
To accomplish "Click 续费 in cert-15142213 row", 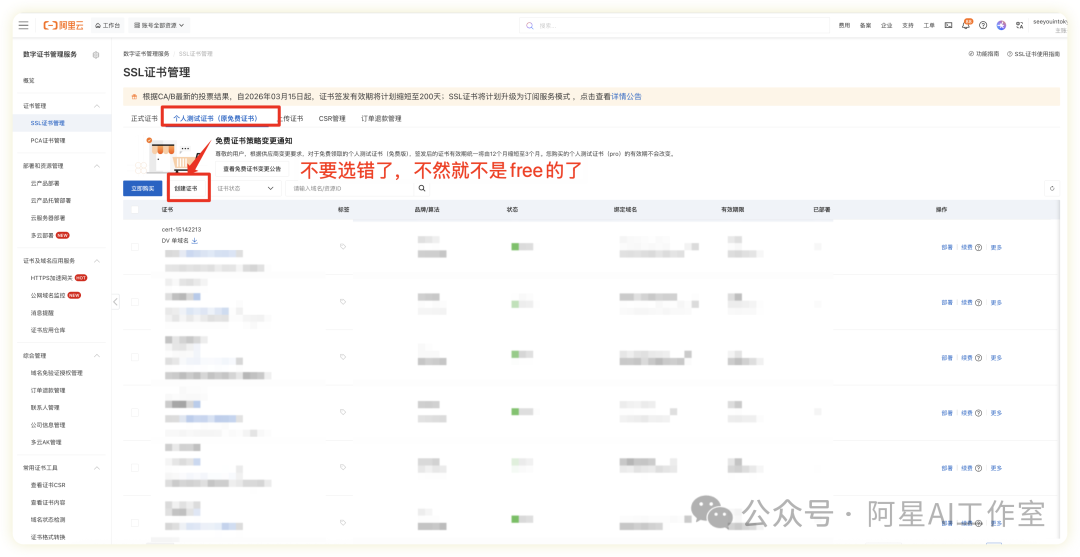I will [967, 247].
